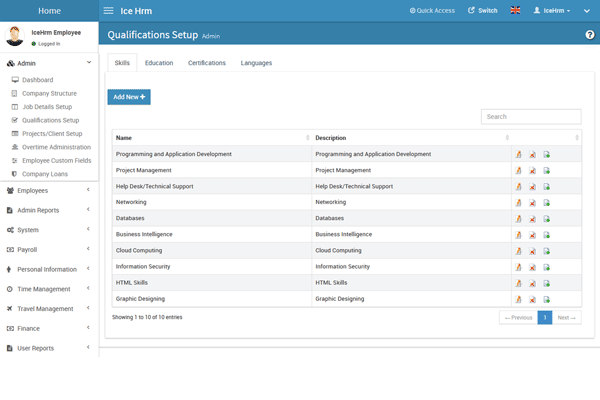Click the hamburger menu icon in header
The width and height of the screenshot is (600, 400).
[x=109, y=11]
